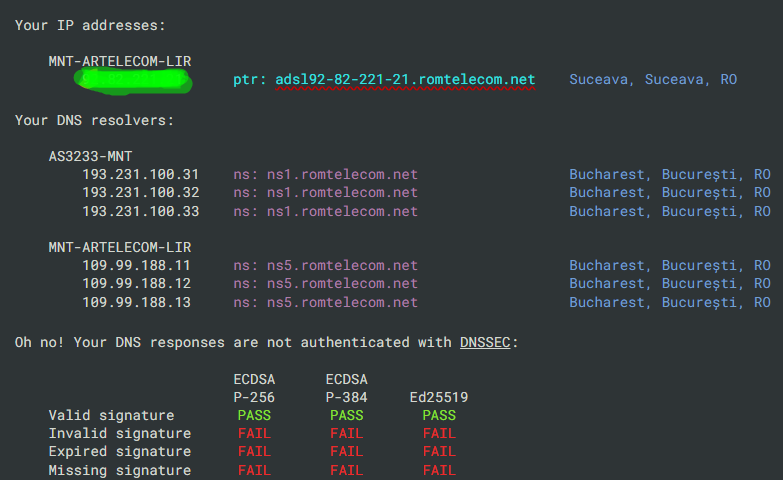Click resolver IP 109.99.188.12
The height and width of the screenshot is (480, 783).
136,284
